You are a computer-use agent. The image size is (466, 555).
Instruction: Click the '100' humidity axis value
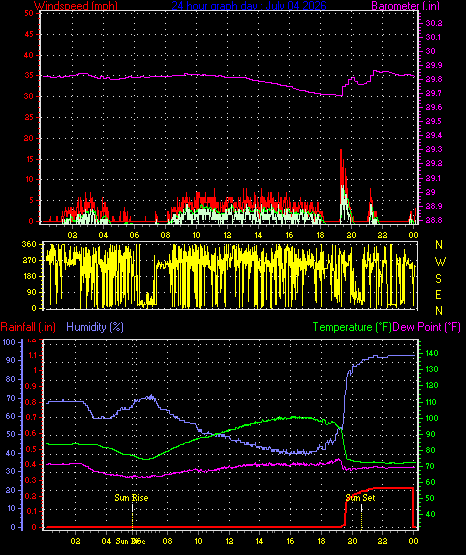tap(9, 342)
